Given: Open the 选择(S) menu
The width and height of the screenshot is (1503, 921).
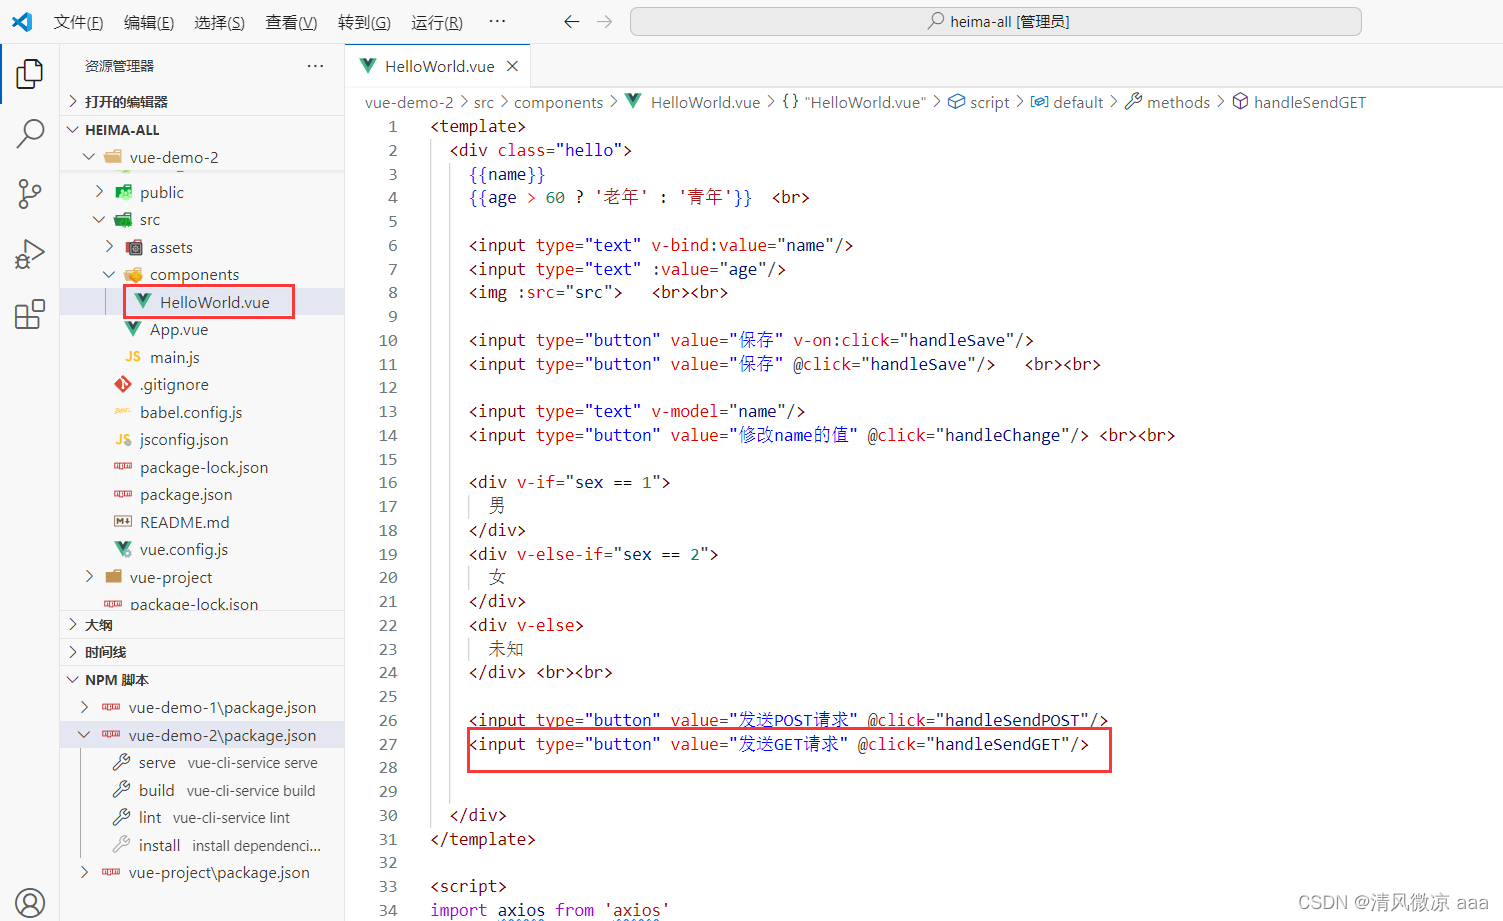Looking at the screenshot, I should point(219,22).
